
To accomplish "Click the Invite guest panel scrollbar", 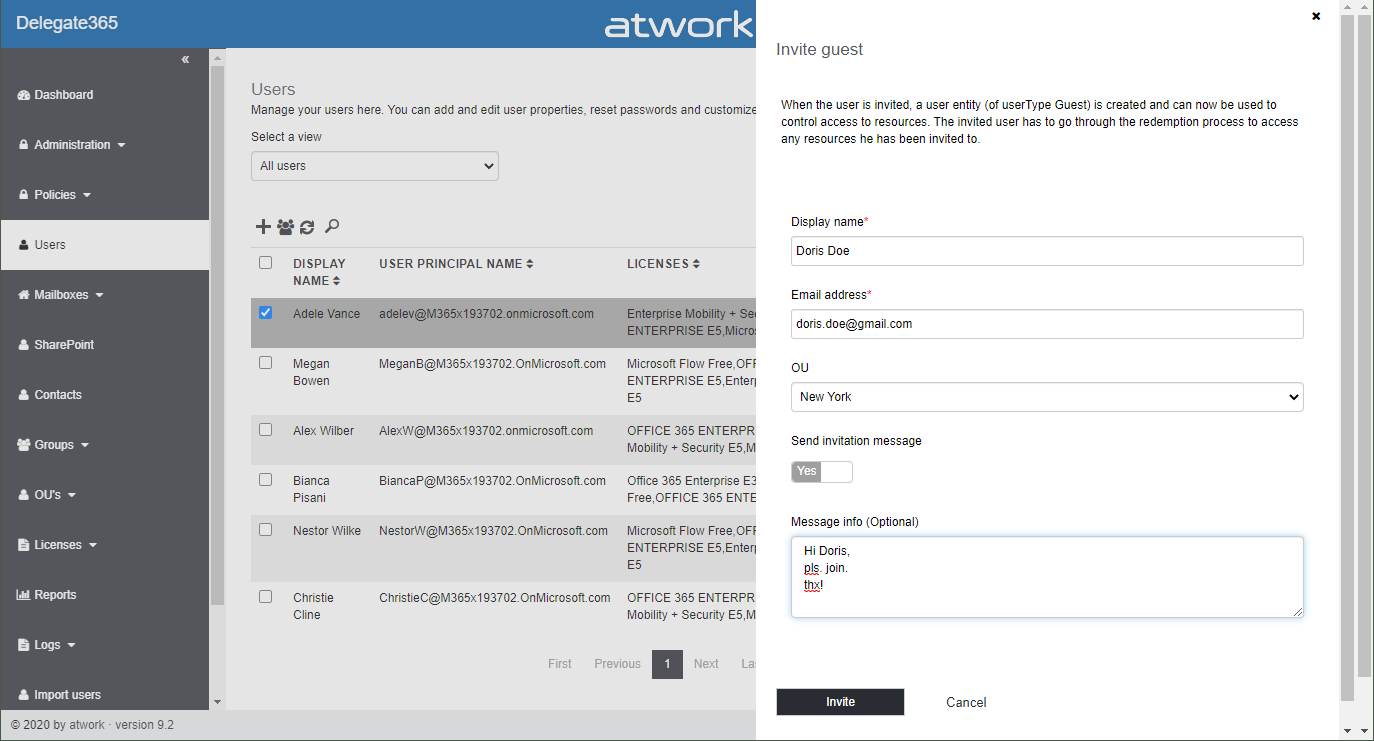I will coord(1347,358).
